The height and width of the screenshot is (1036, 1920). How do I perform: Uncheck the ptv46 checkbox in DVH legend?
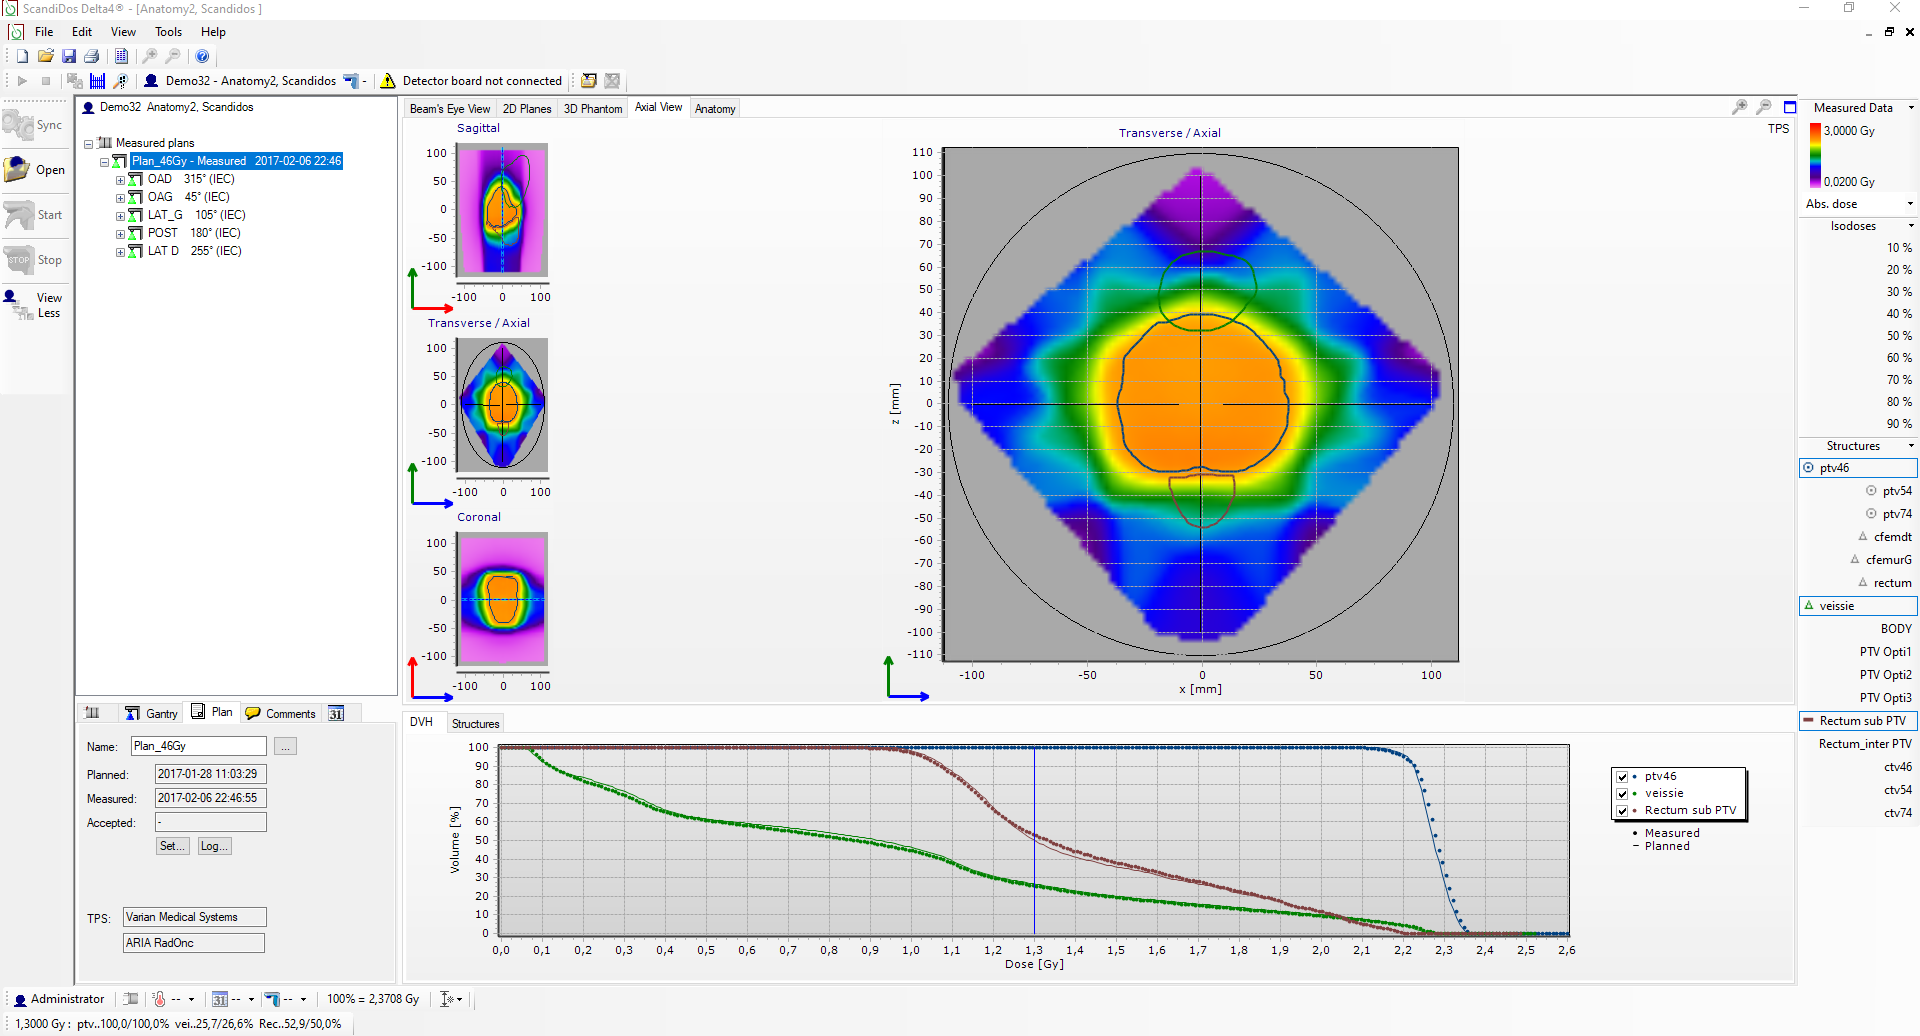1622,777
